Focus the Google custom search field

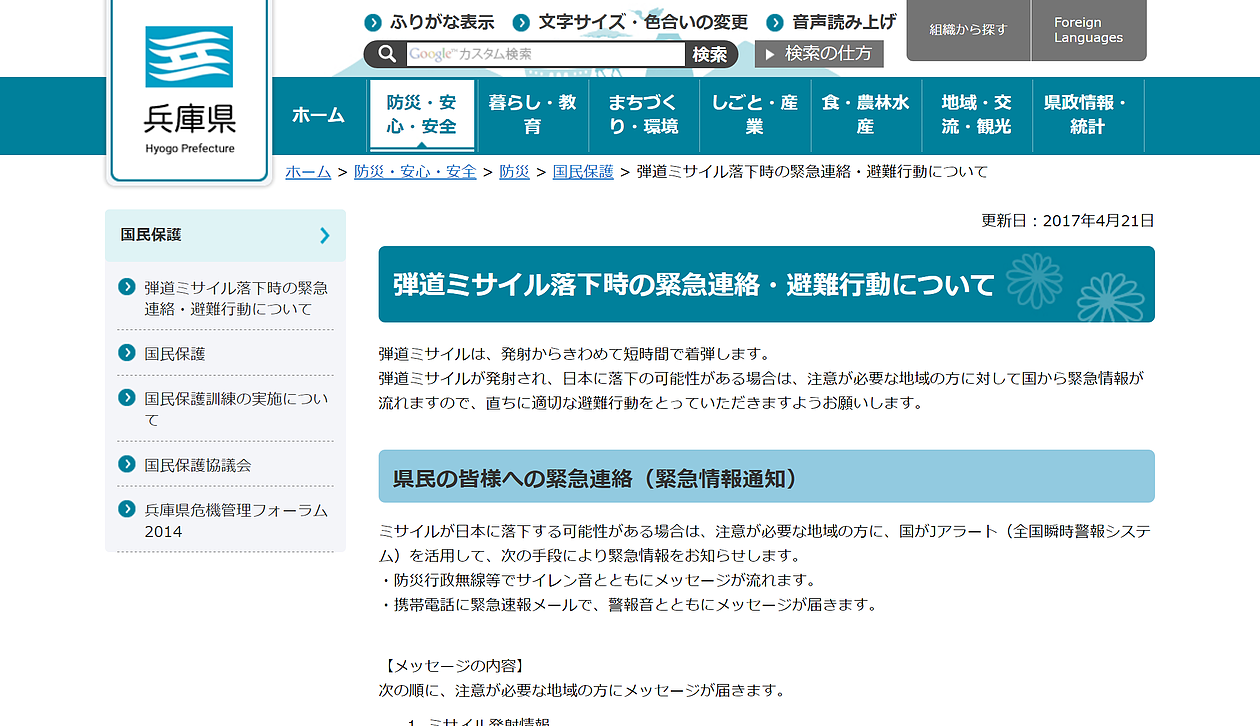(x=544, y=54)
